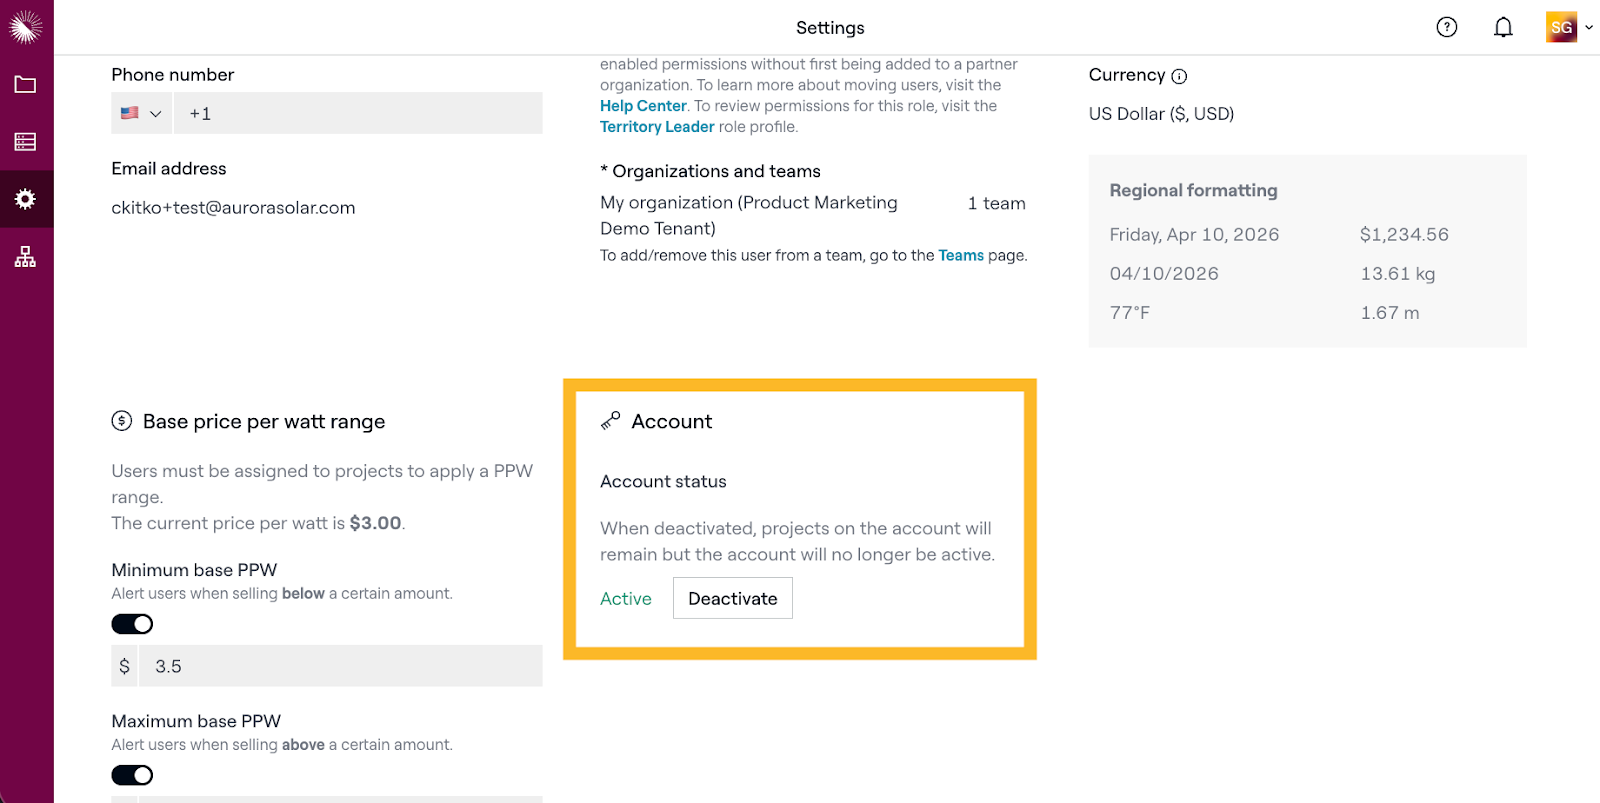
Task: Expand the country flag code dropdown
Action: (141, 113)
